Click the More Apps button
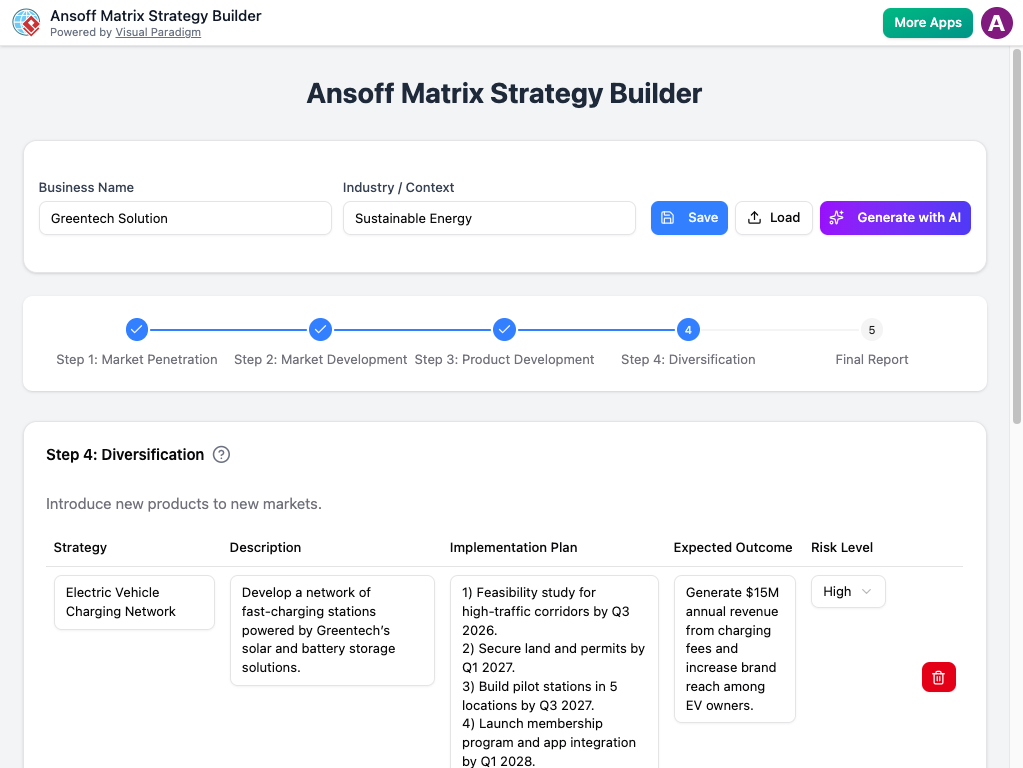 pyautogui.click(x=927, y=22)
